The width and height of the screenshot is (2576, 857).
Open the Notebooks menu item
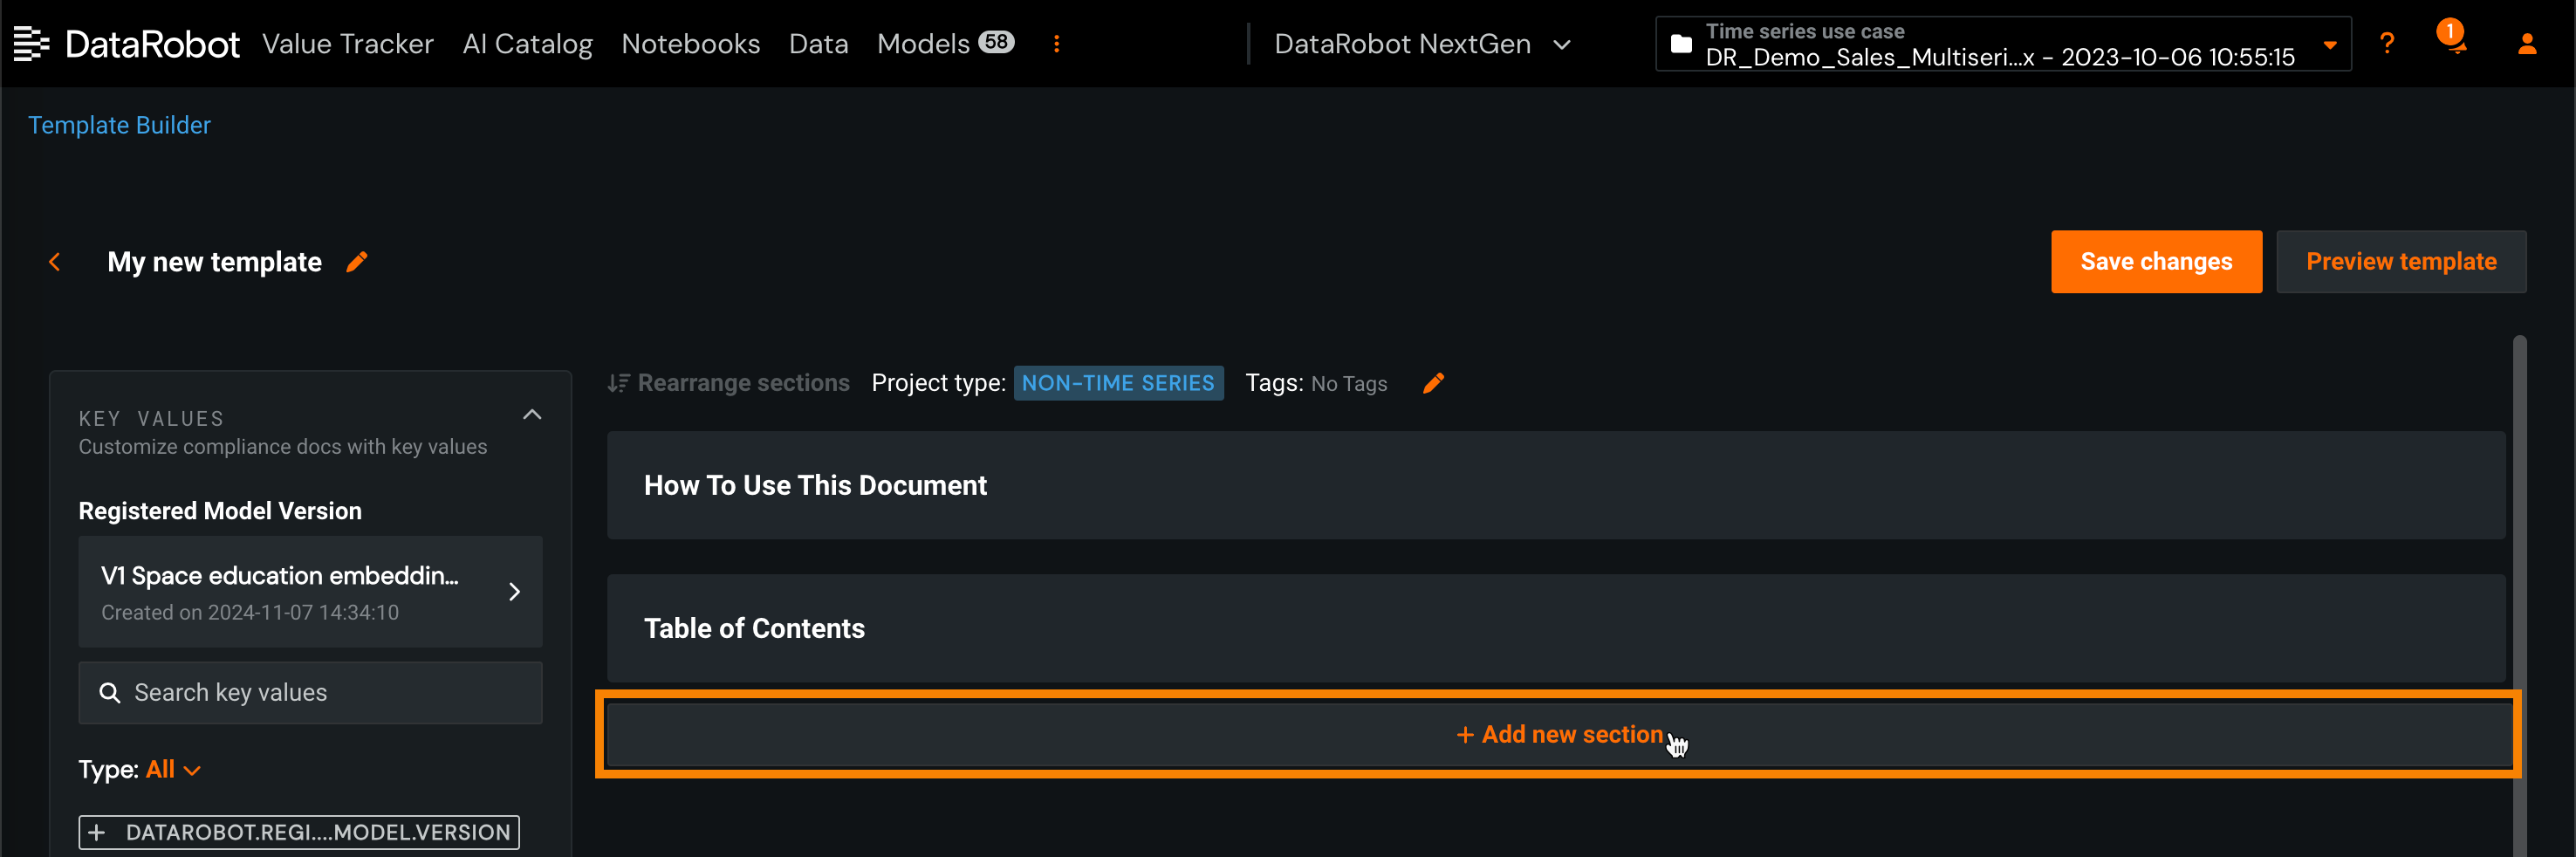tap(690, 44)
